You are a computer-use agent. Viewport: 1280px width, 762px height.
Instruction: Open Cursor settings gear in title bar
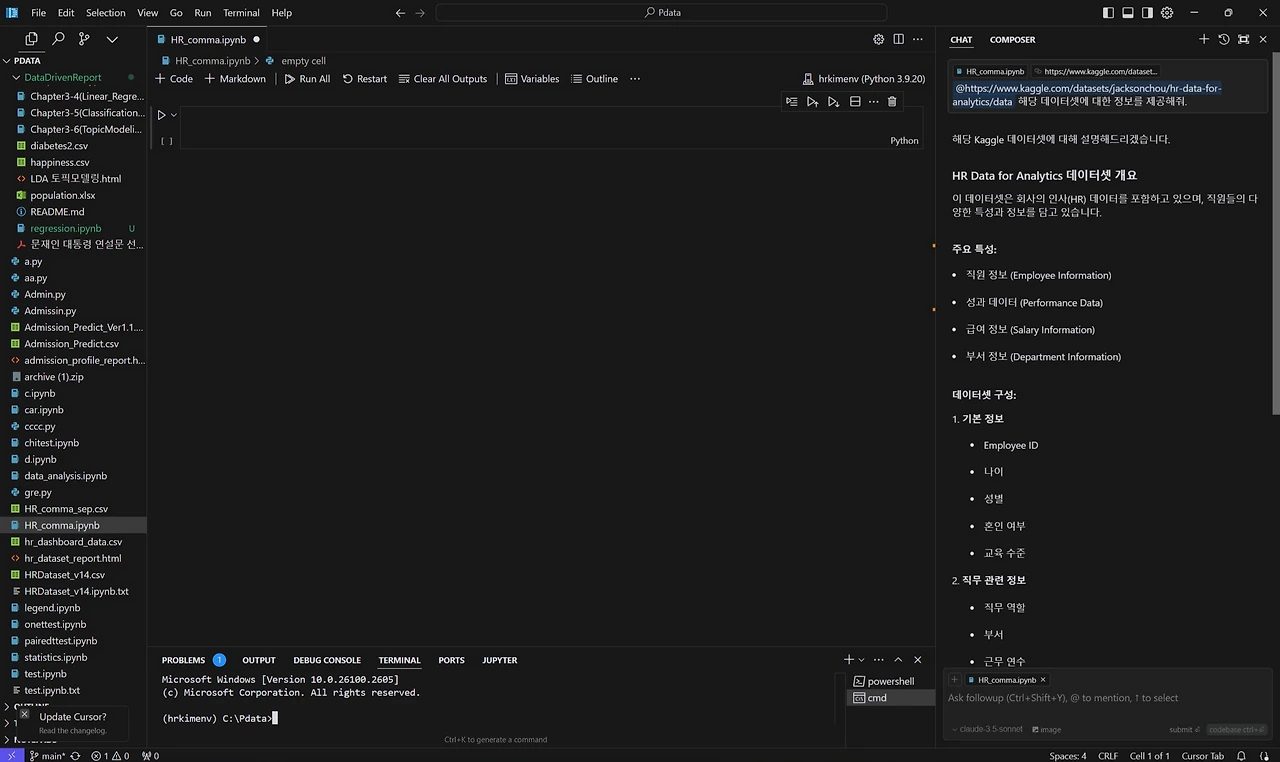[1167, 13]
